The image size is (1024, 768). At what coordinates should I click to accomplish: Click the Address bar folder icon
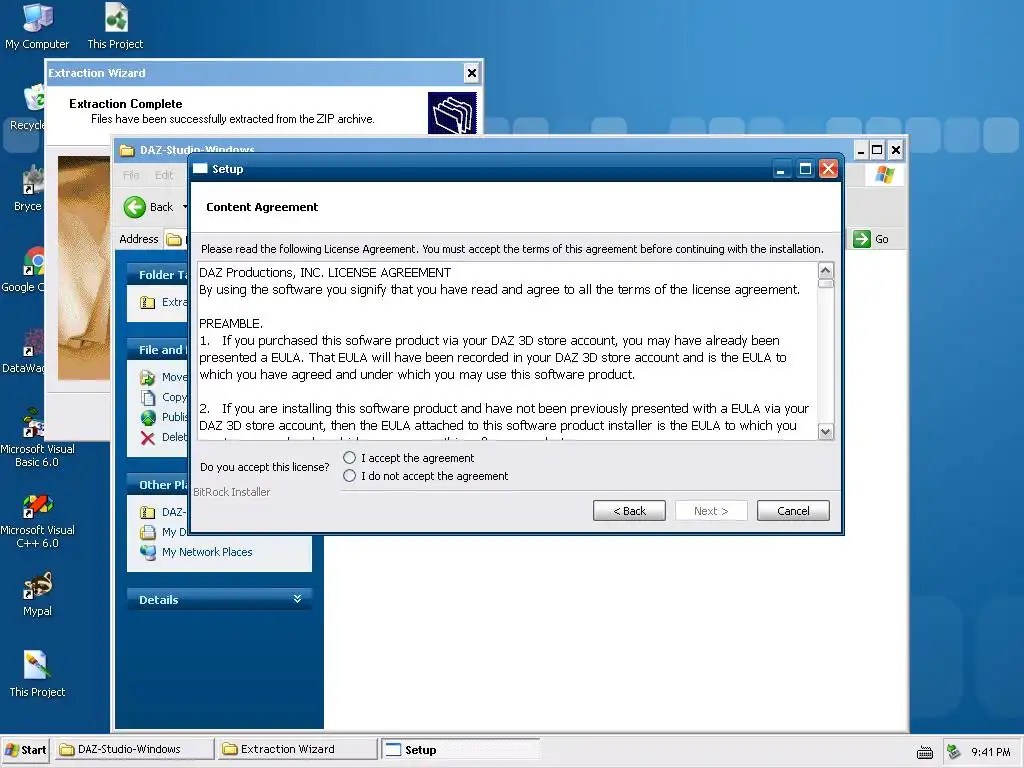coord(173,240)
